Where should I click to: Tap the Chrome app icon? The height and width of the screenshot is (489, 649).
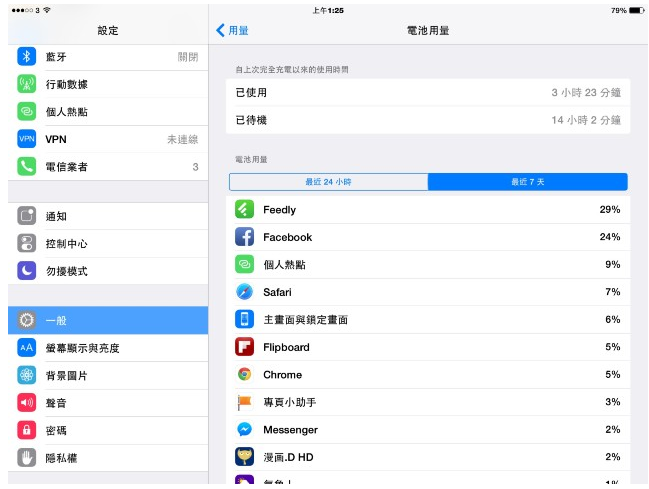244,374
